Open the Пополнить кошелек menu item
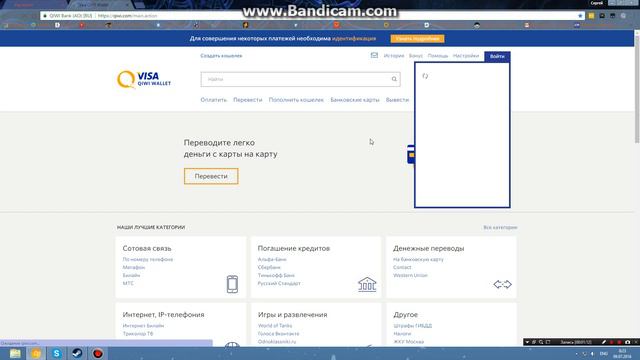 pos(296,100)
